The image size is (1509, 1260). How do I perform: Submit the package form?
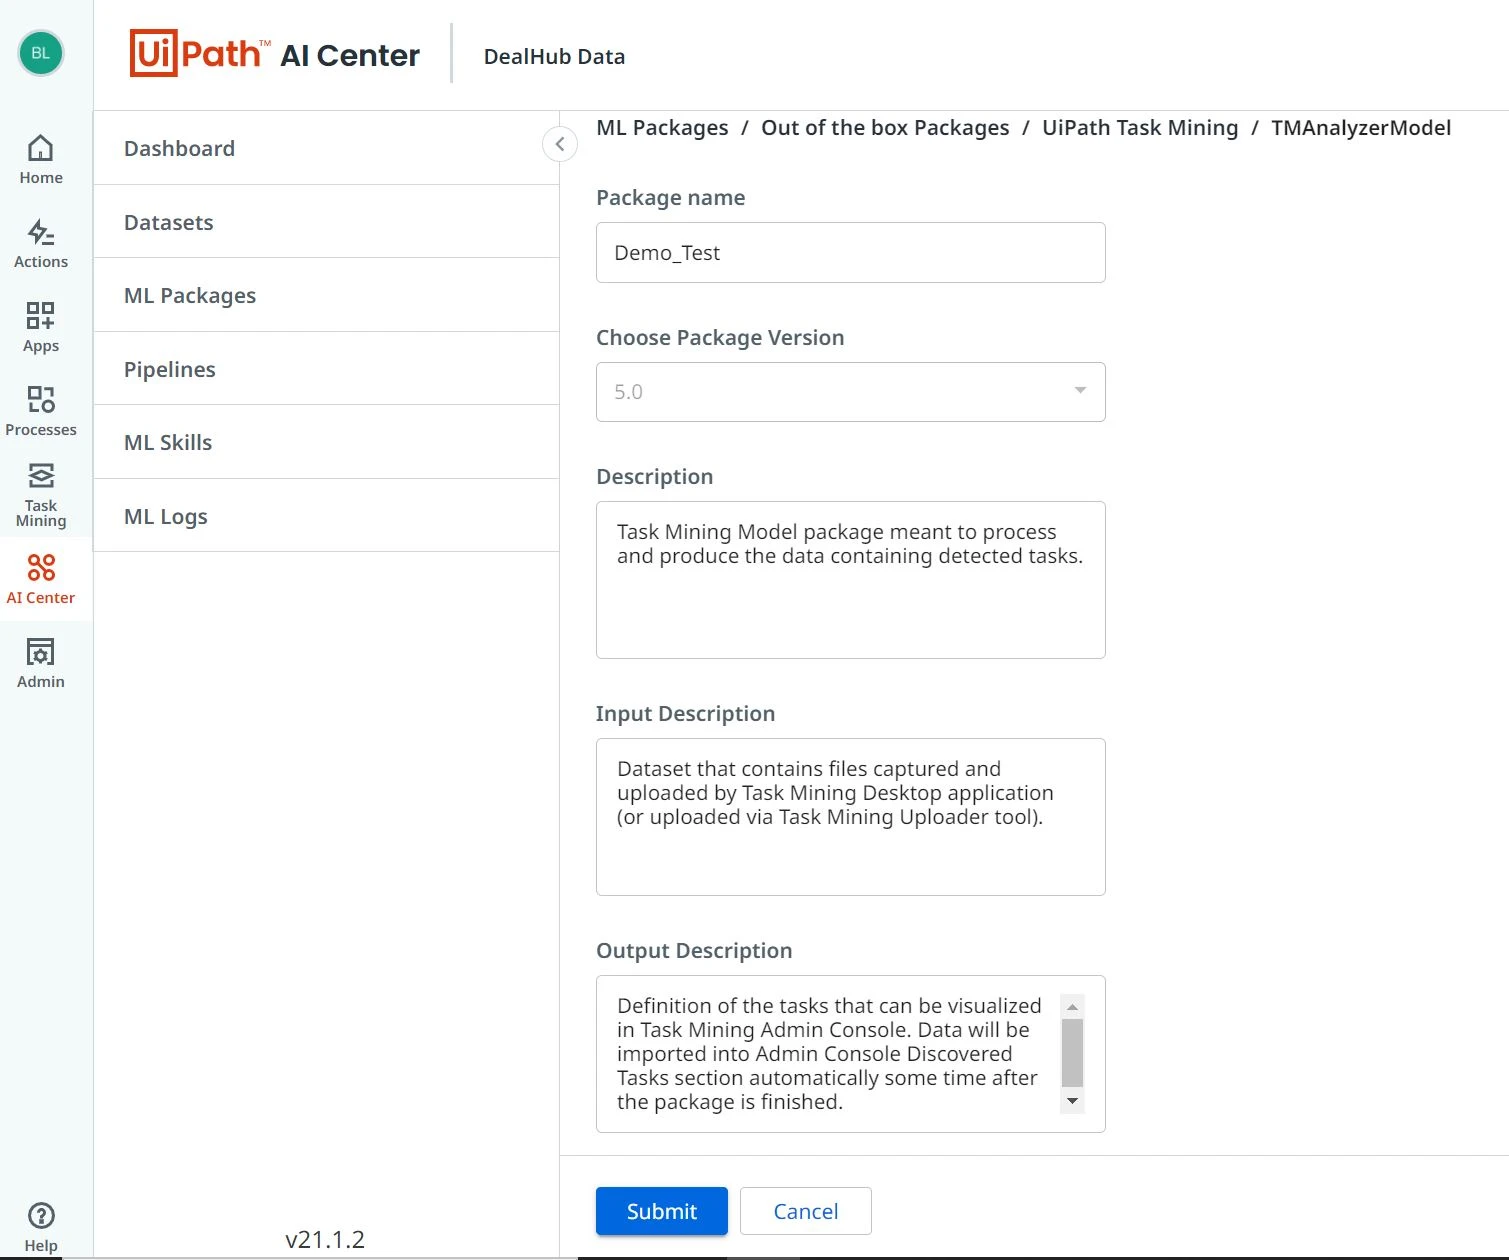[662, 1211]
